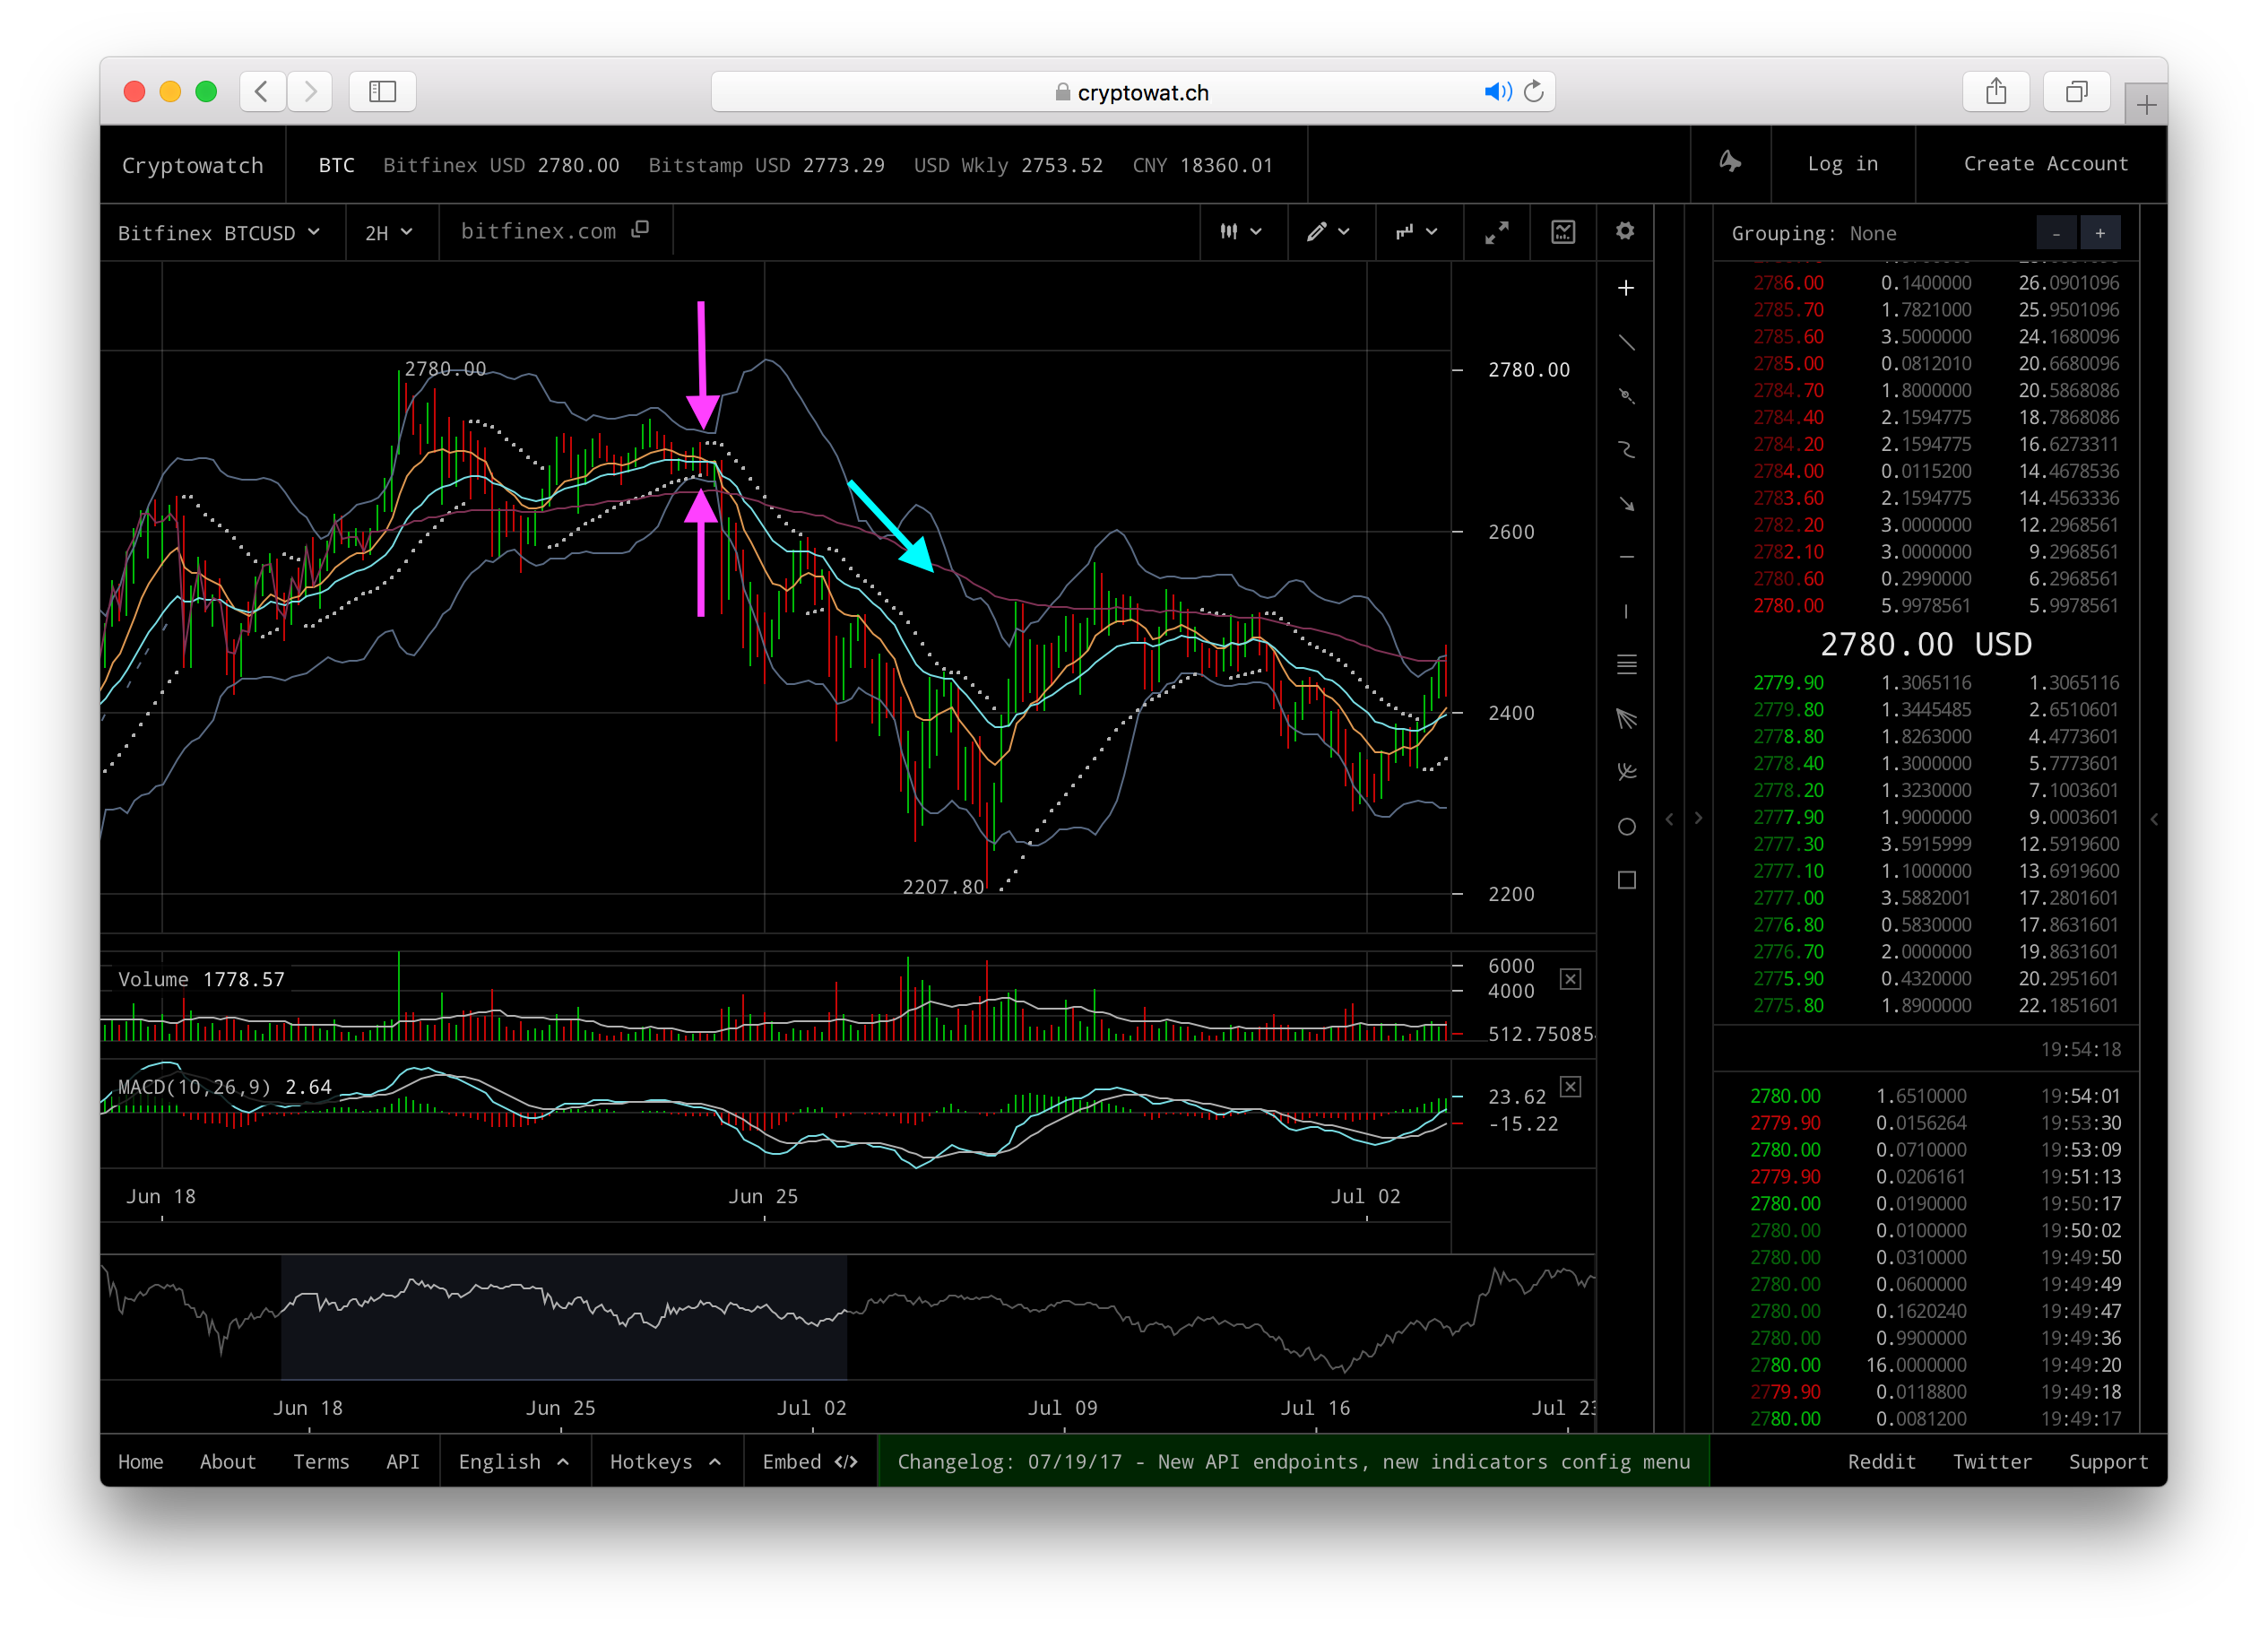Open the About footer link
The image size is (2268, 1630).
(x=228, y=1461)
